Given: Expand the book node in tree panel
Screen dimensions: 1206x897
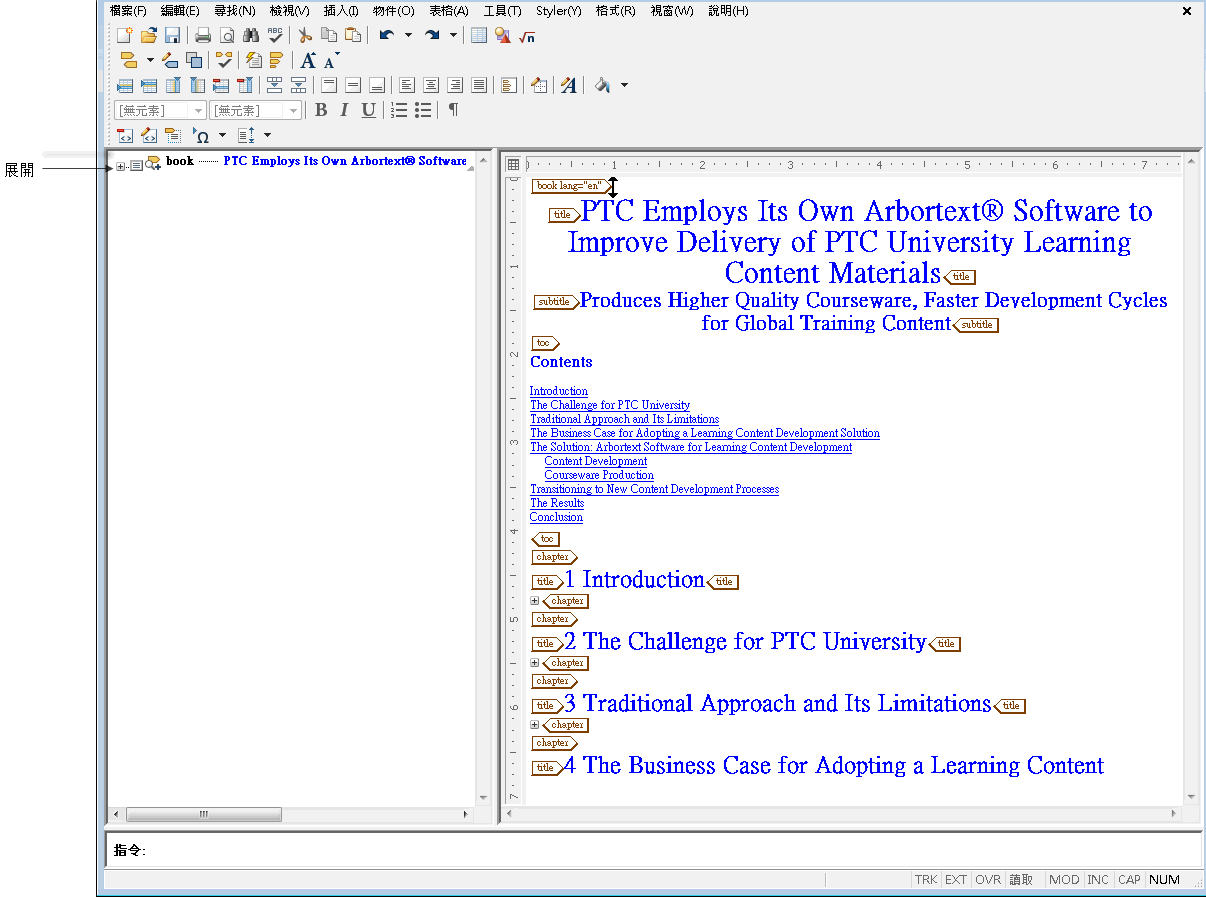Looking at the screenshot, I should [x=120, y=166].
